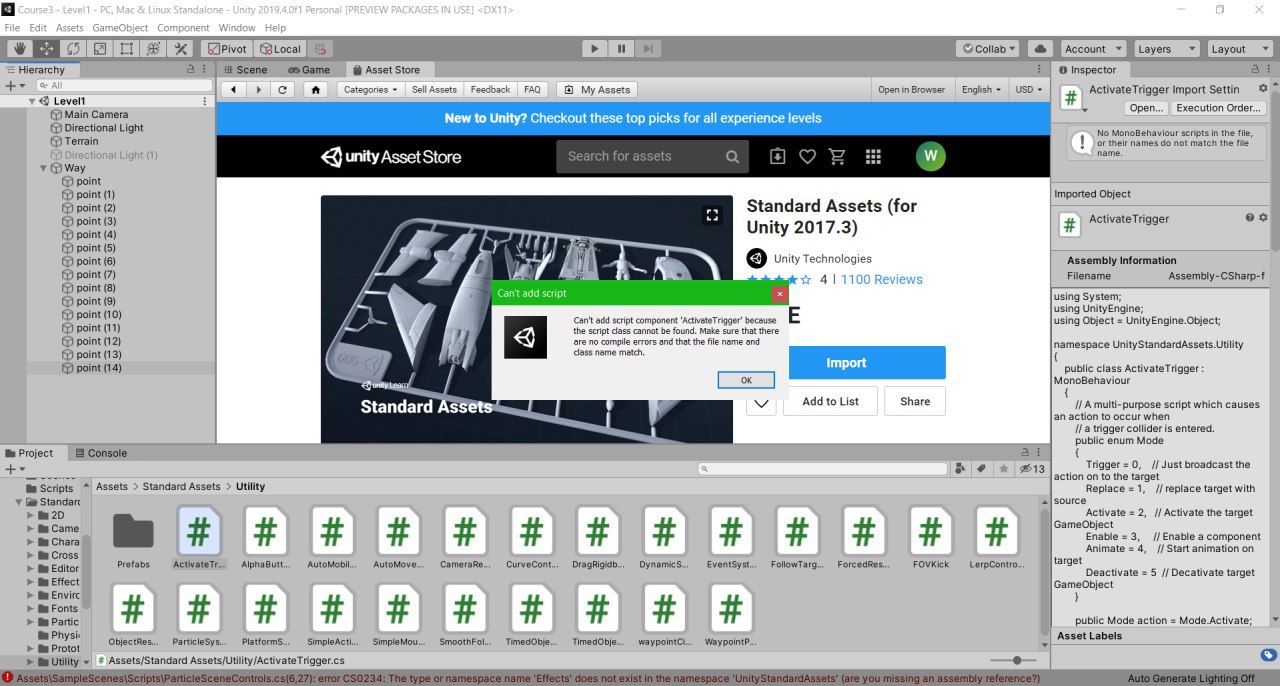Click the Share button
1280x686 pixels.
coord(915,401)
